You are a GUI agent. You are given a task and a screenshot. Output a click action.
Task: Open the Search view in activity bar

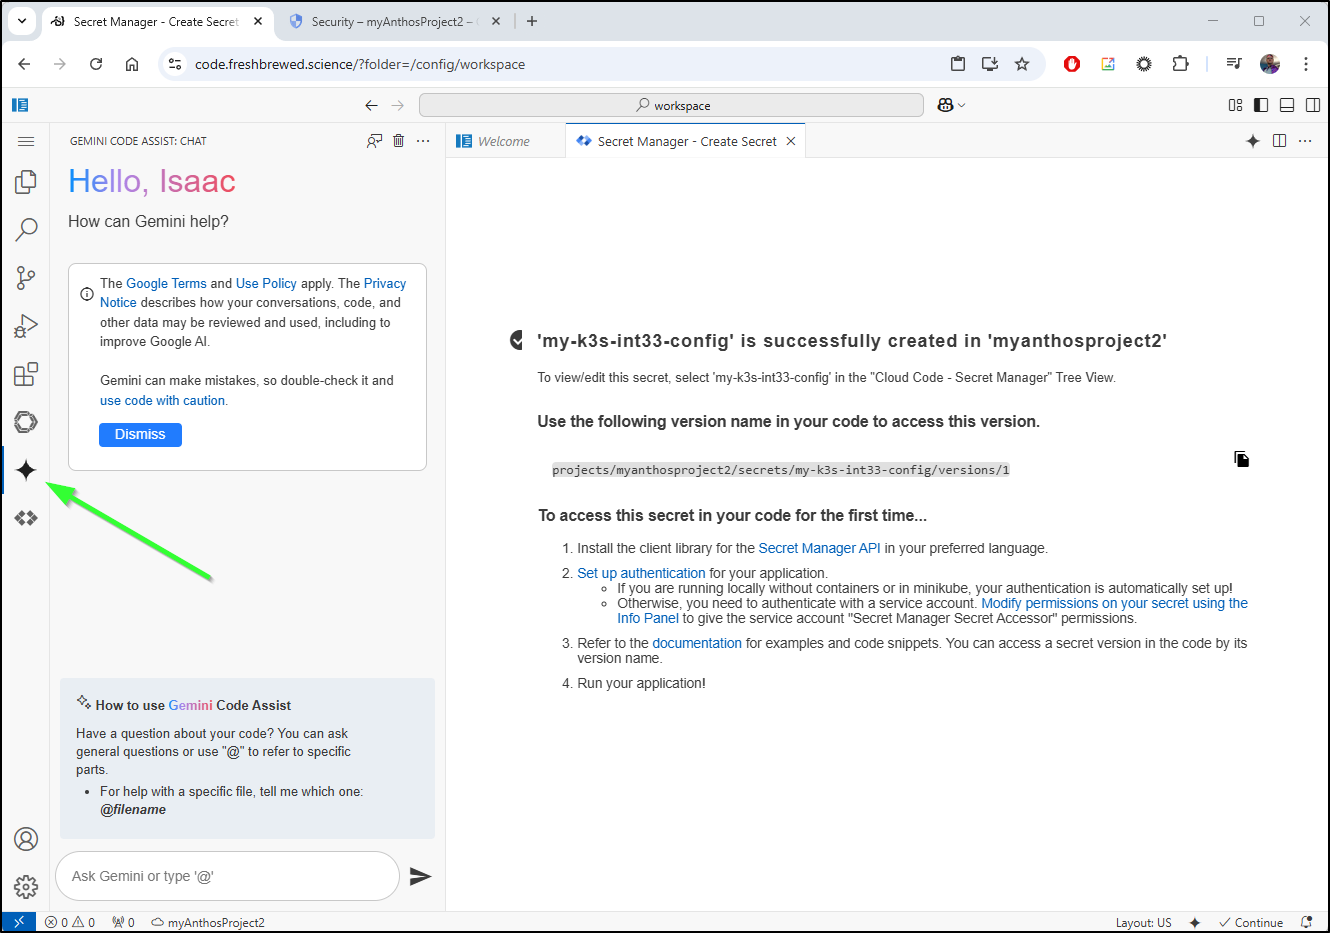point(26,230)
